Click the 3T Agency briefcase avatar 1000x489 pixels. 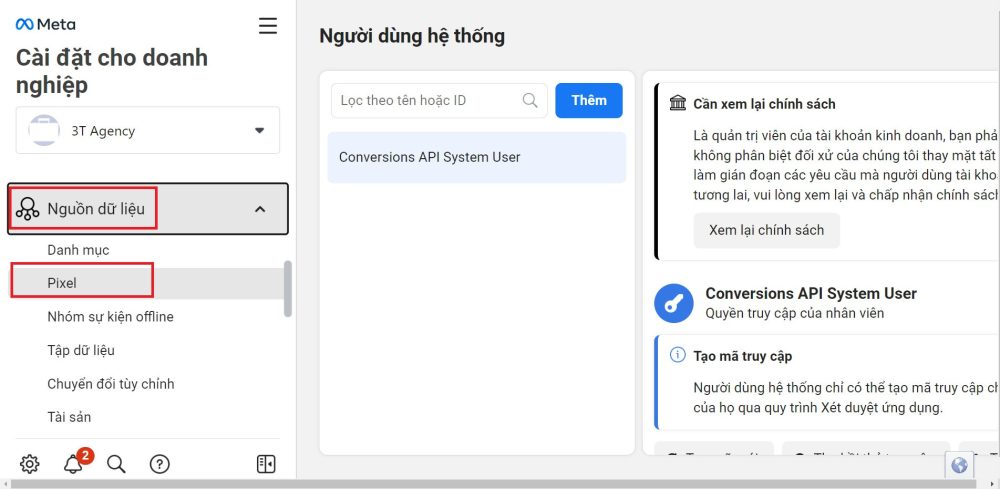click(44, 131)
